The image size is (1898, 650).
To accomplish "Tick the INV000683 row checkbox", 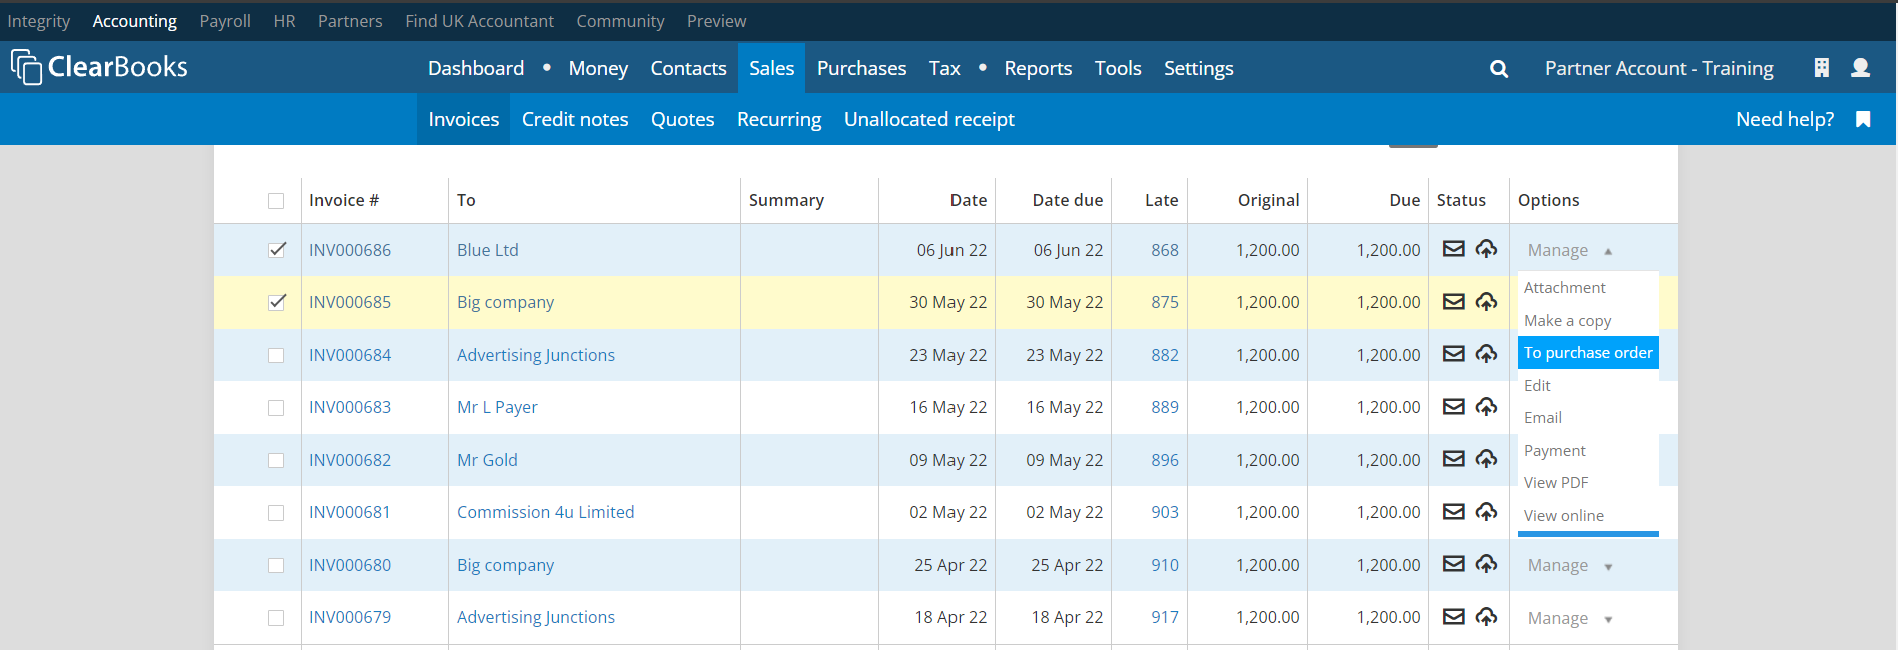I will pyautogui.click(x=276, y=408).
